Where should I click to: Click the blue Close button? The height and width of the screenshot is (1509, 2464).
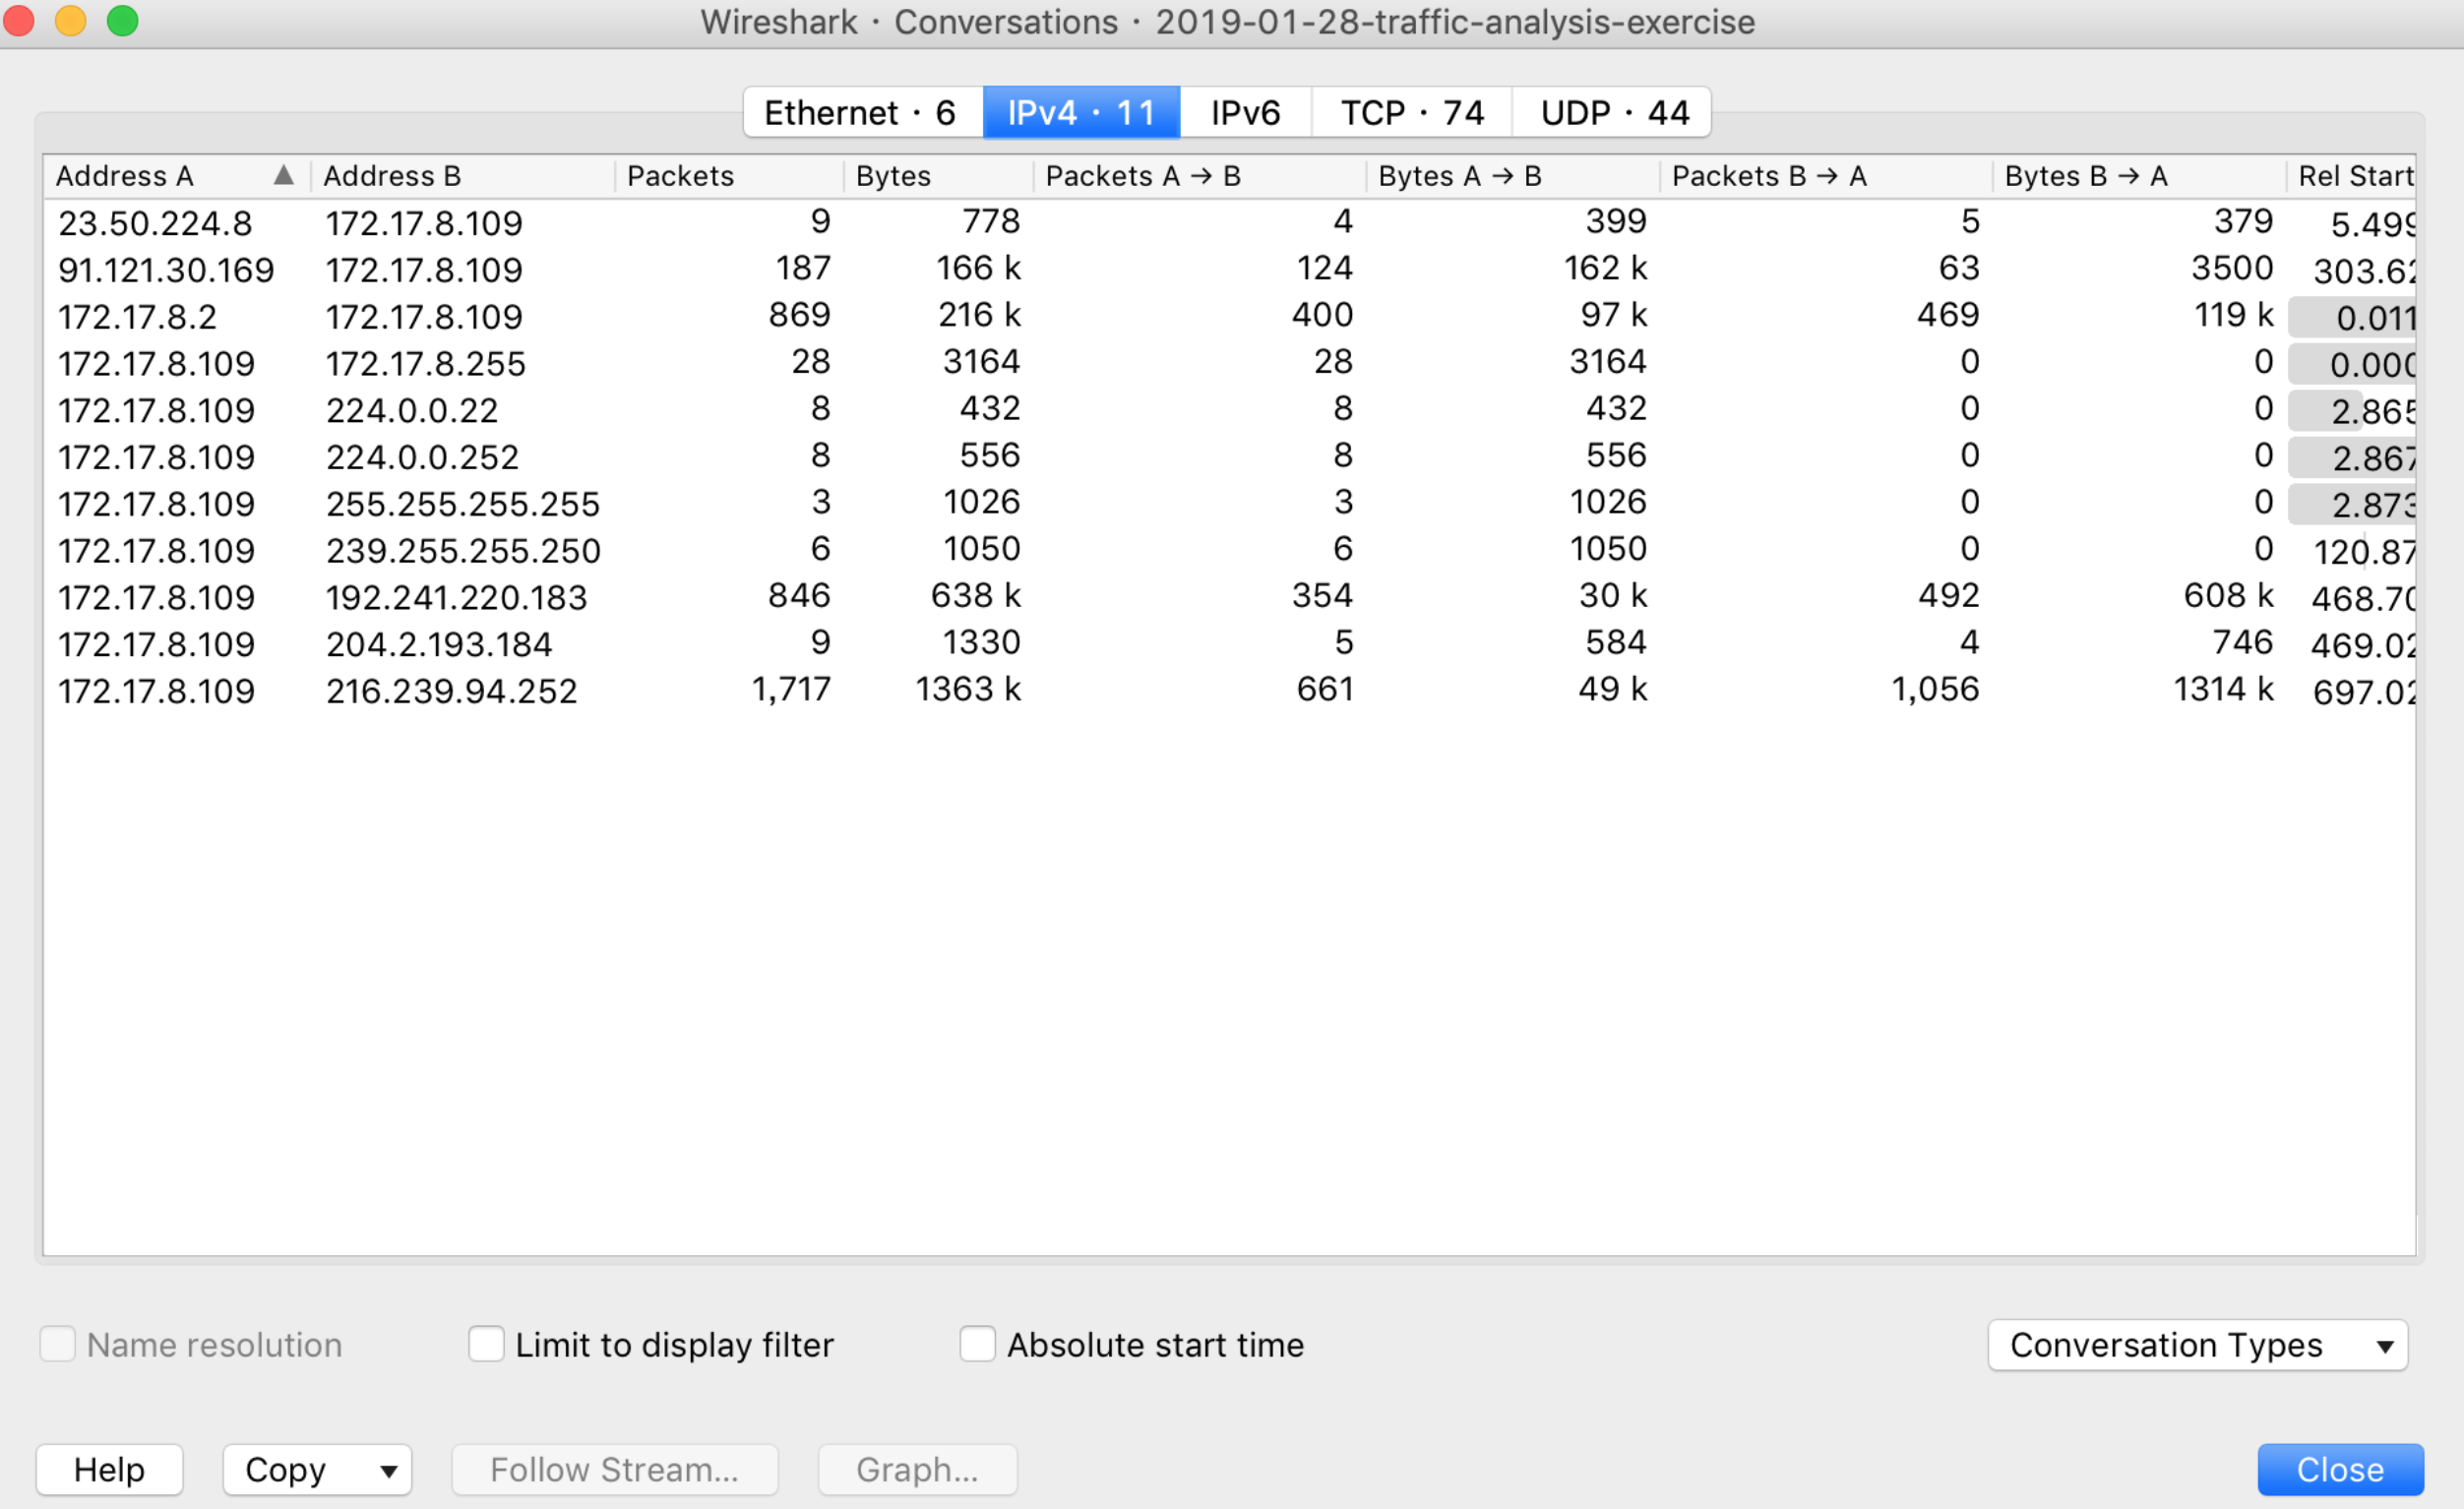[x=2340, y=1470]
